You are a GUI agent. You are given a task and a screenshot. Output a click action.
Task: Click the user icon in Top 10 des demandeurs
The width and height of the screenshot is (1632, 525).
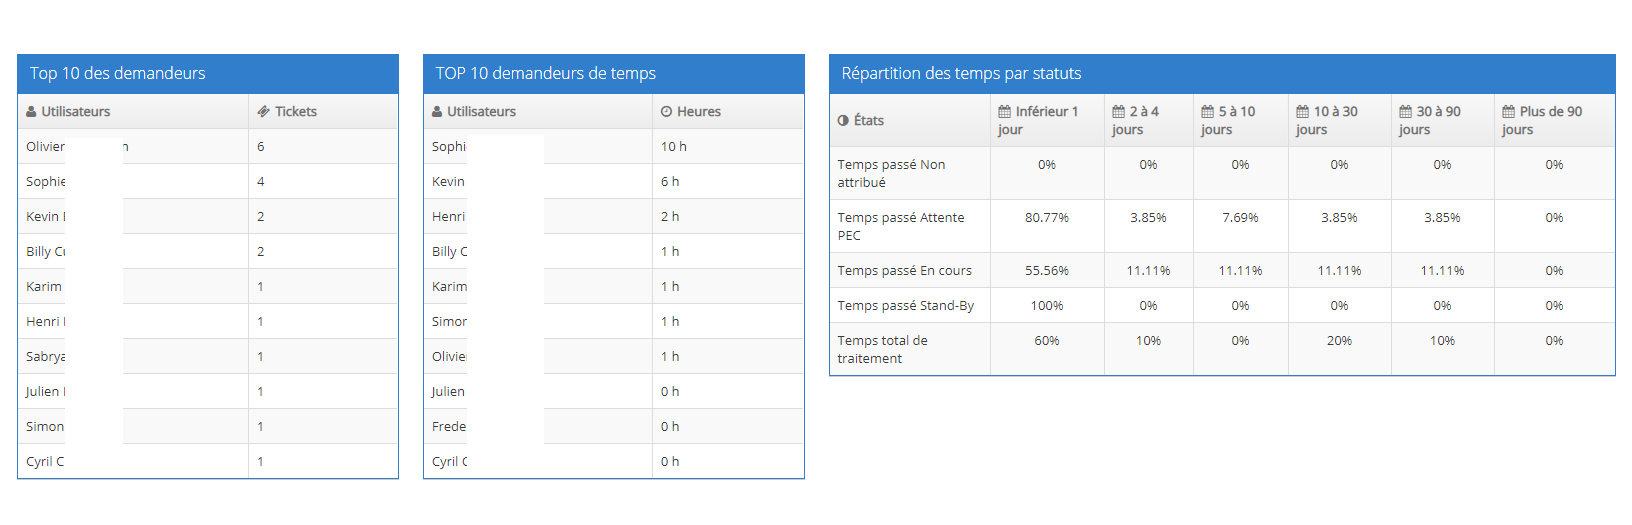click(32, 112)
